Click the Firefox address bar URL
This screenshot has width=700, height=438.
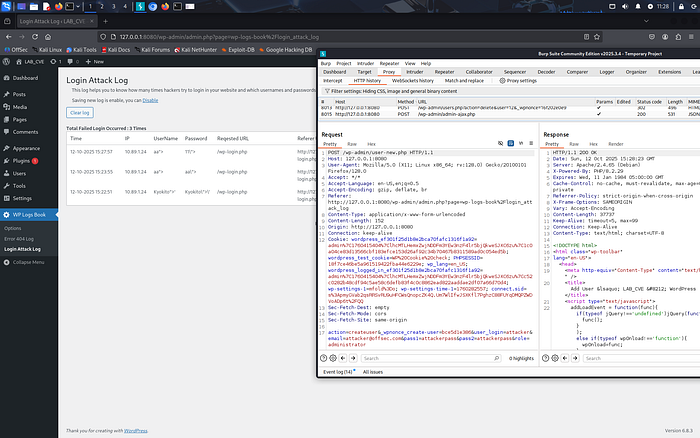coord(219,37)
